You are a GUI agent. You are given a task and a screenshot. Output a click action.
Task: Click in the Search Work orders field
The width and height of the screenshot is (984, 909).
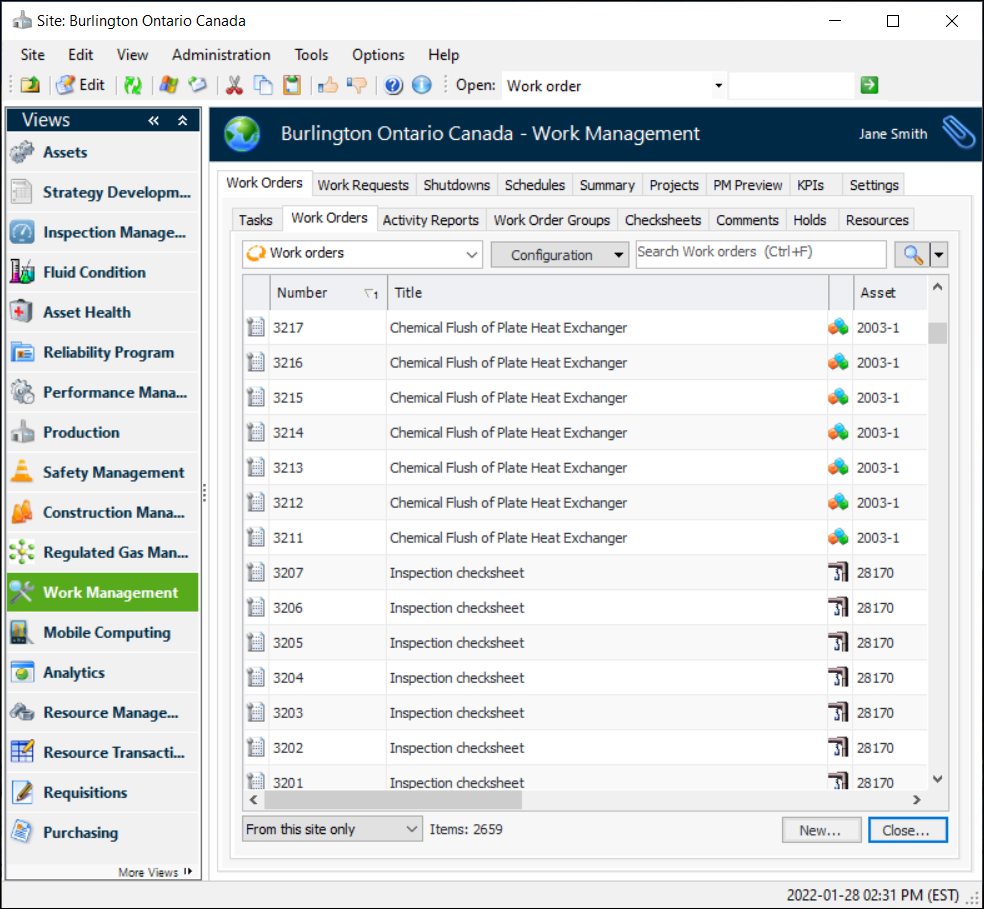tap(760, 253)
